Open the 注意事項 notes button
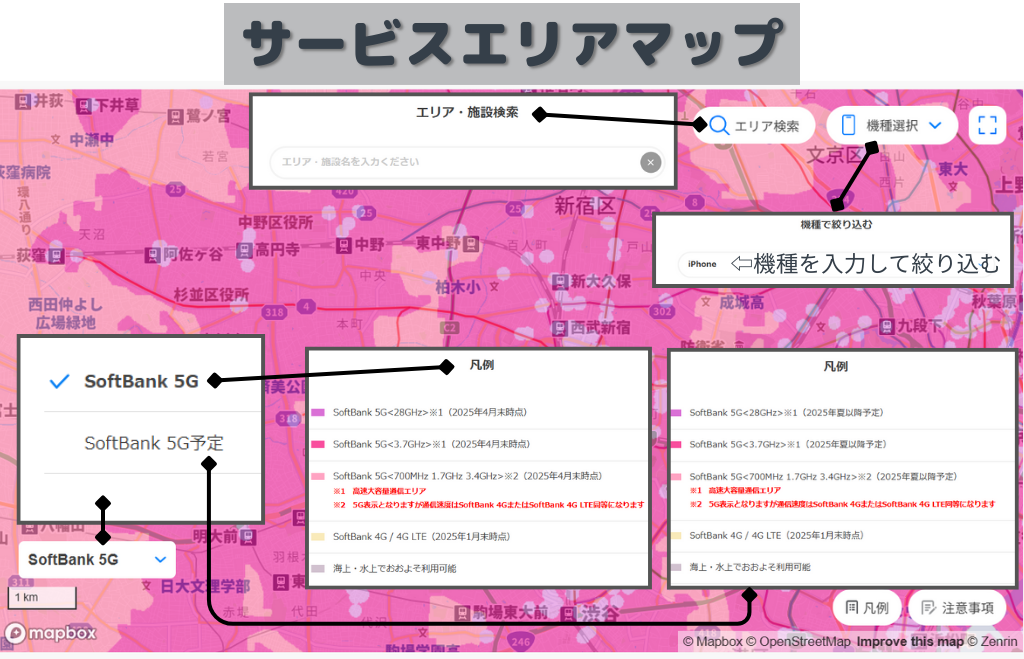The image size is (1024, 659). point(957,608)
